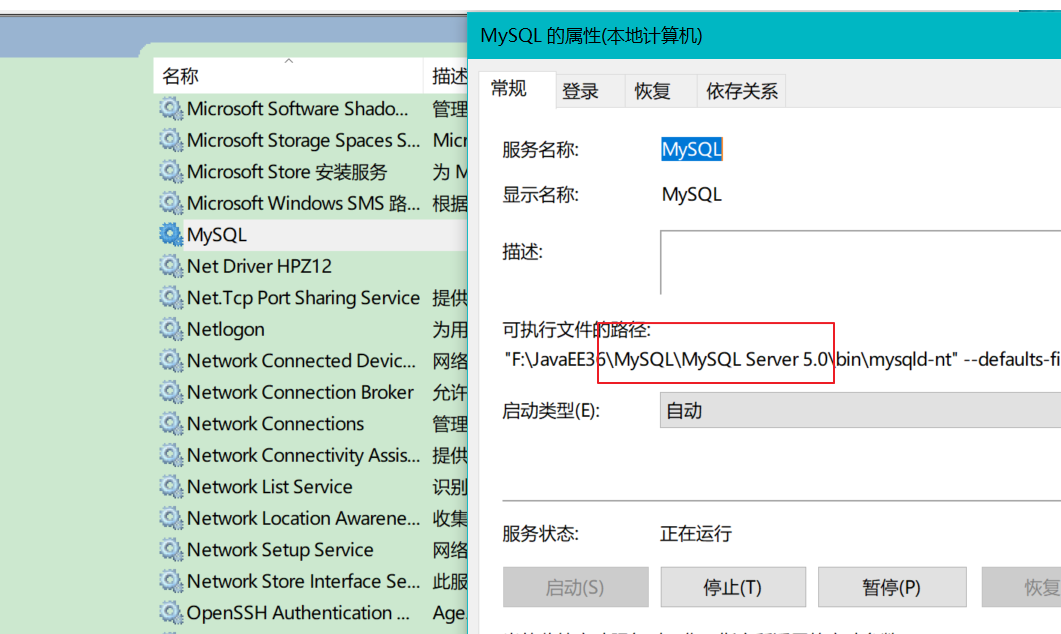Screen dimensions: 1061x634
Task: Click gear icon beside Network Connection Broker
Action: tap(171, 392)
